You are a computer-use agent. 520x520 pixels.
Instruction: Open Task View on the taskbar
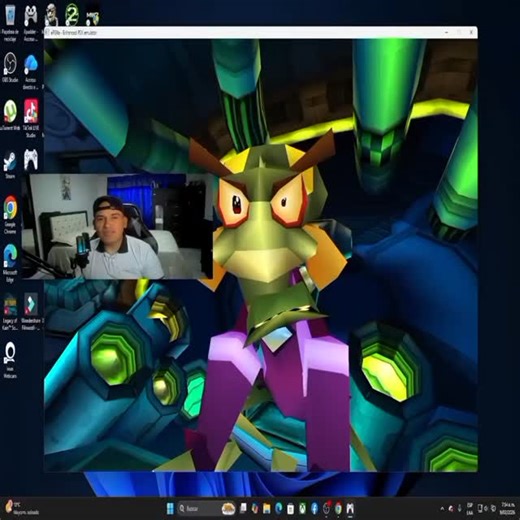243,509
